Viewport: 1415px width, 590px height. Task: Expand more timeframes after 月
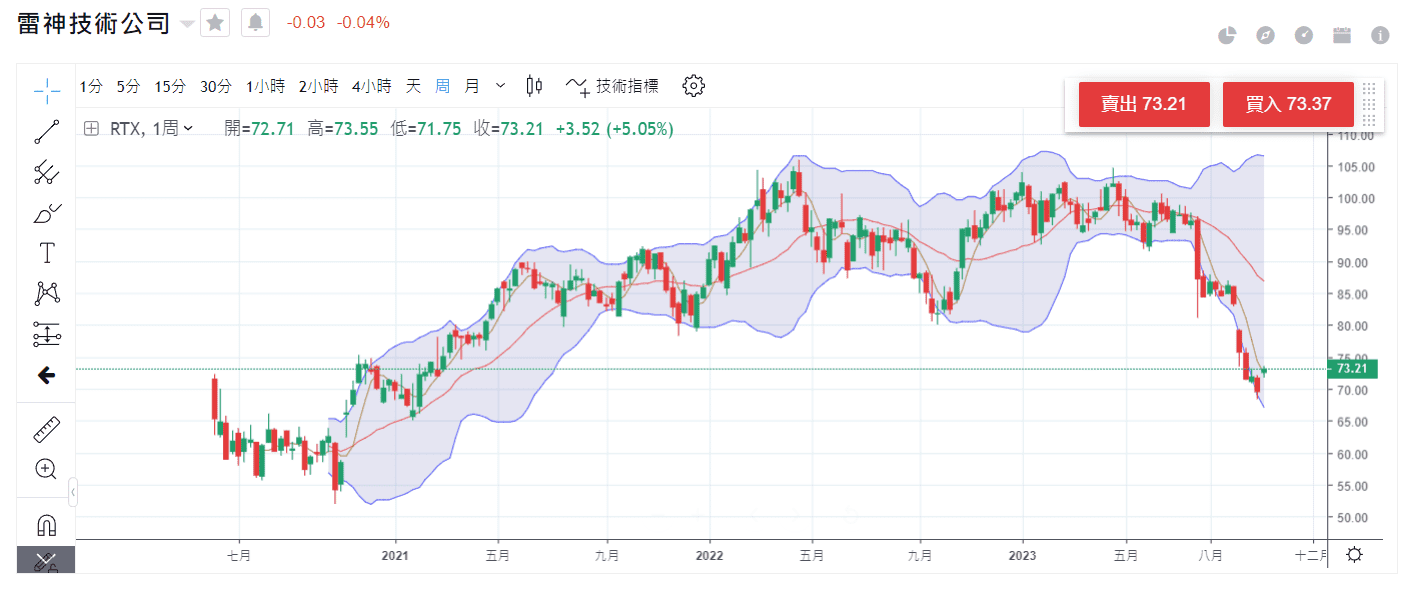[x=501, y=86]
